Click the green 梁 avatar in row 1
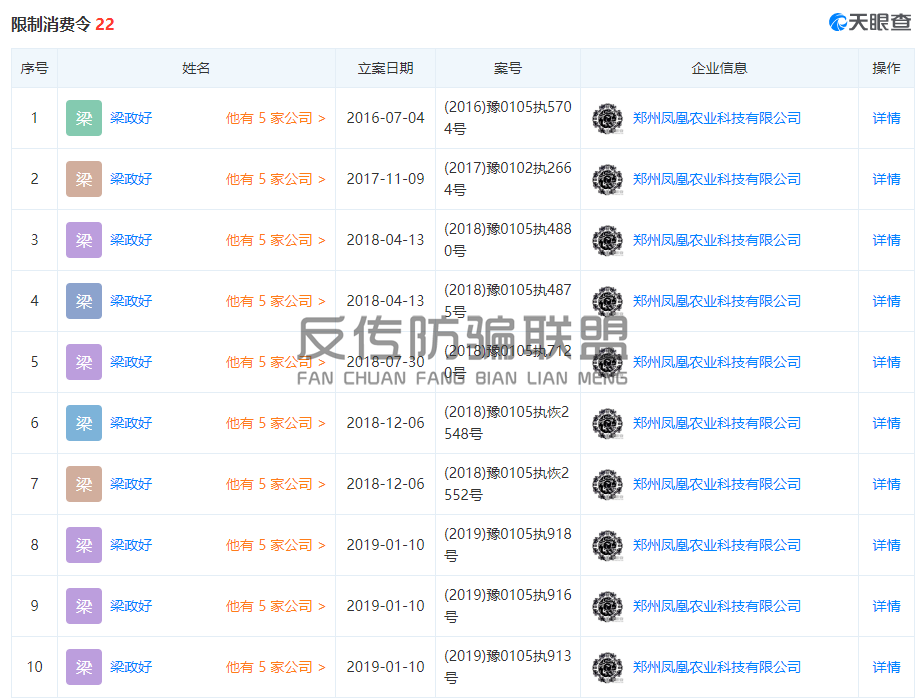924x700 pixels. click(84, 118)
